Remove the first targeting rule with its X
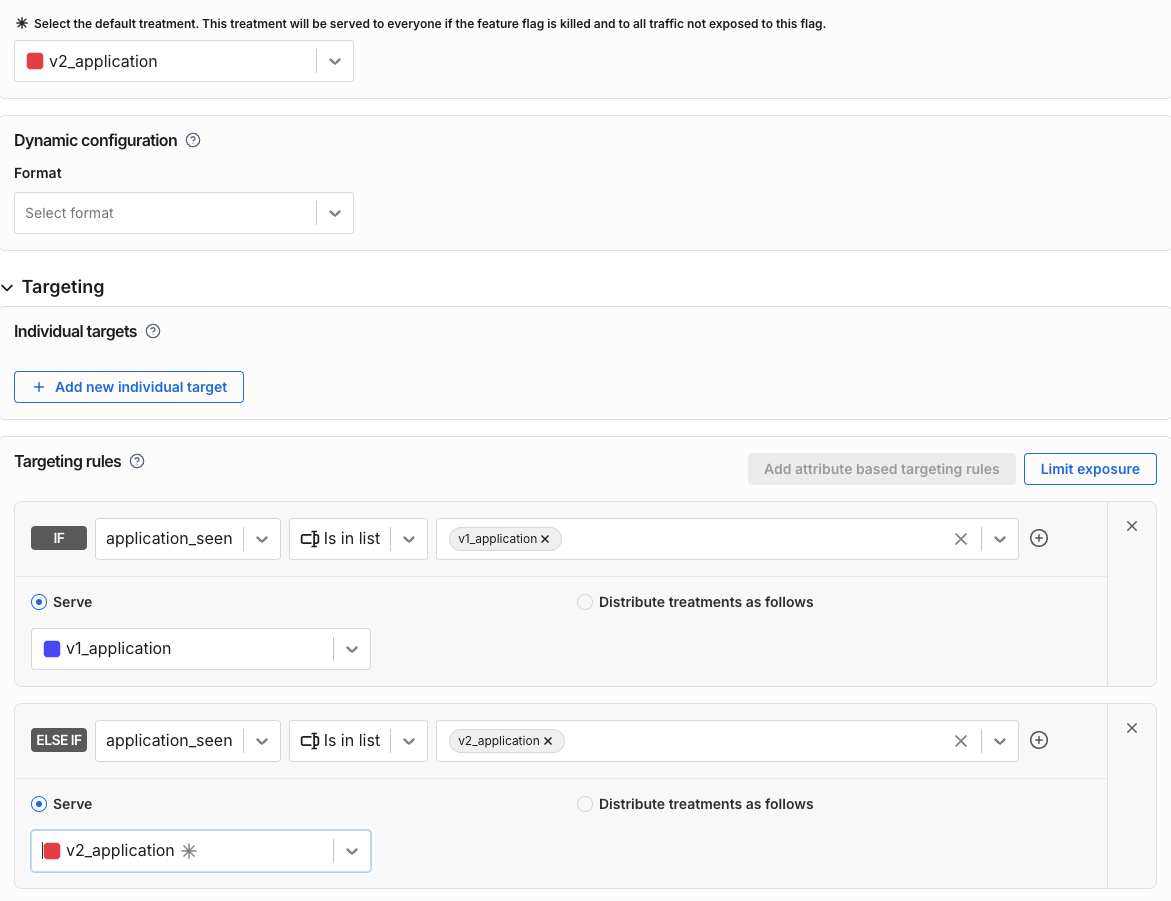The height and width of the screenshot is (901, 1171). pos(1131,525)
